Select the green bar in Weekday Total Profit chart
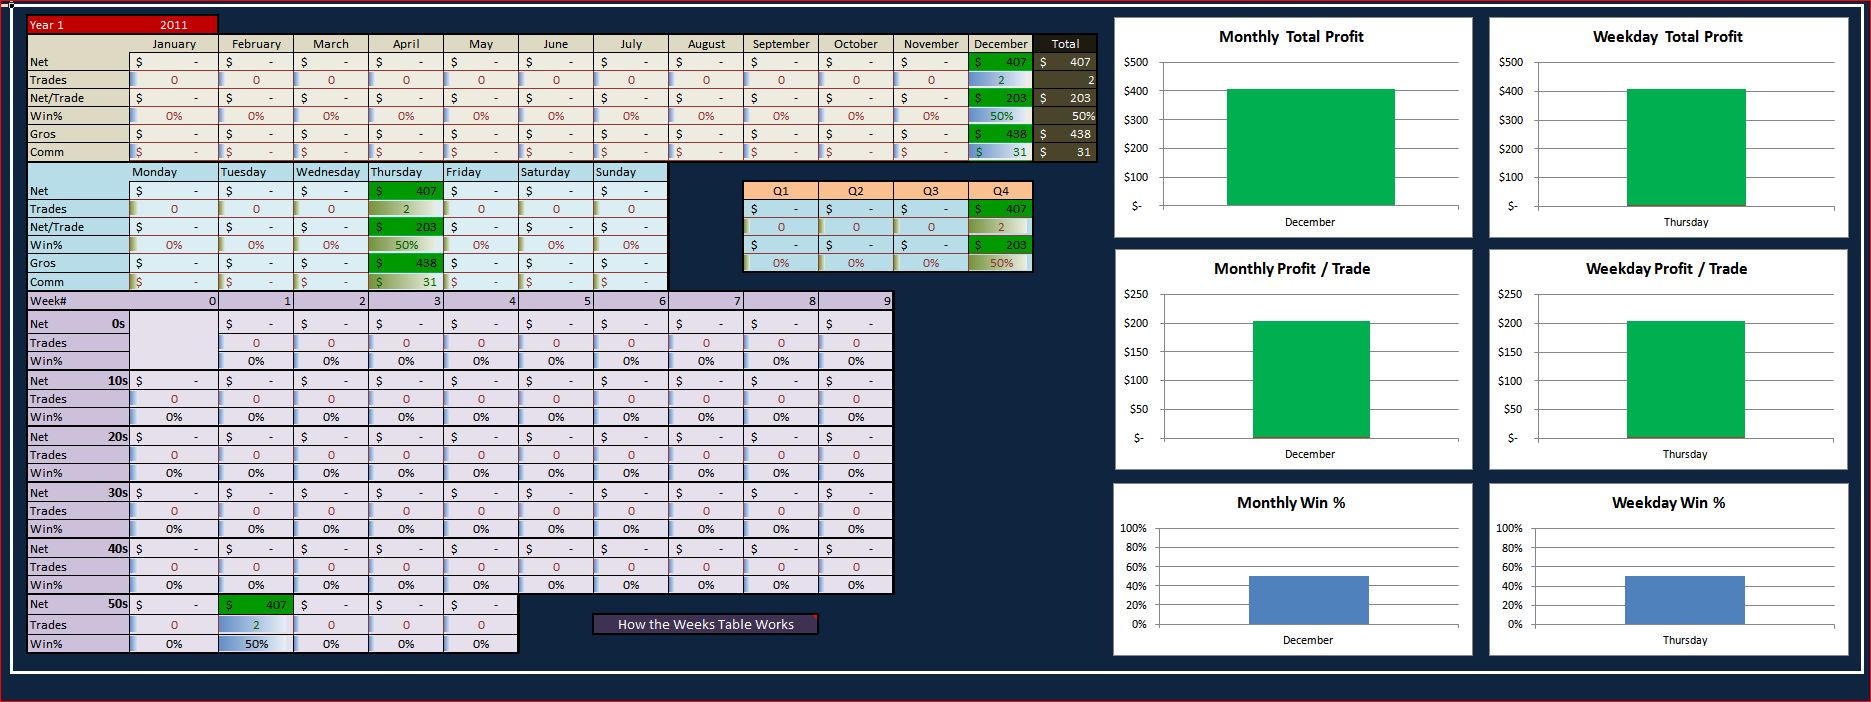 [1686, 147]
